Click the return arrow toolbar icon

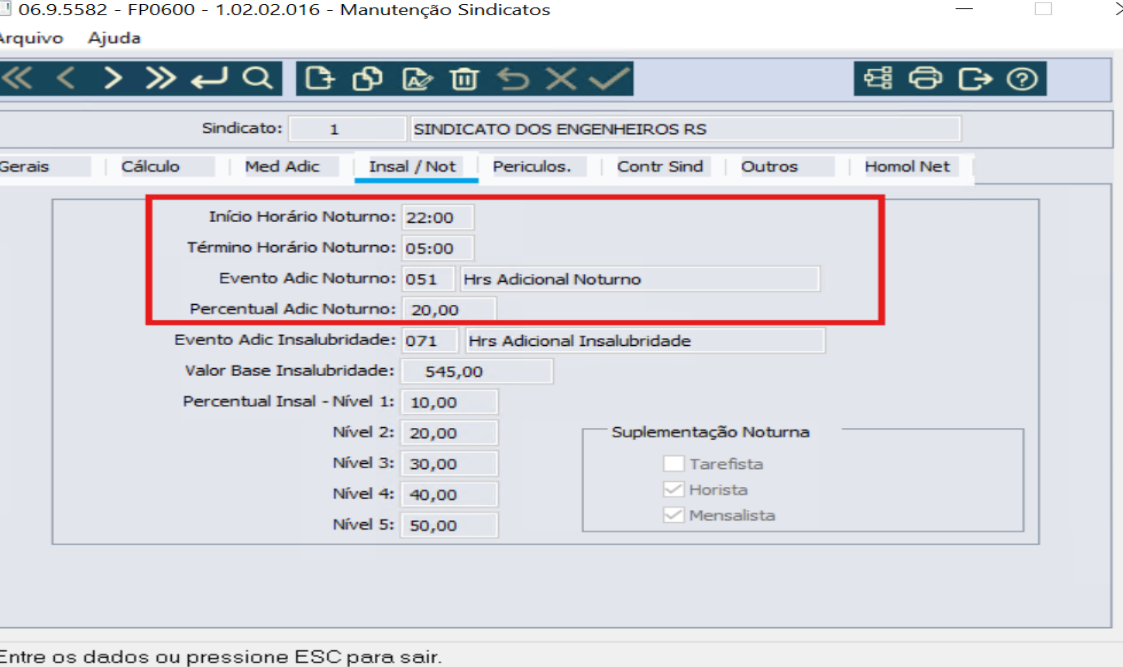point(209,77)
